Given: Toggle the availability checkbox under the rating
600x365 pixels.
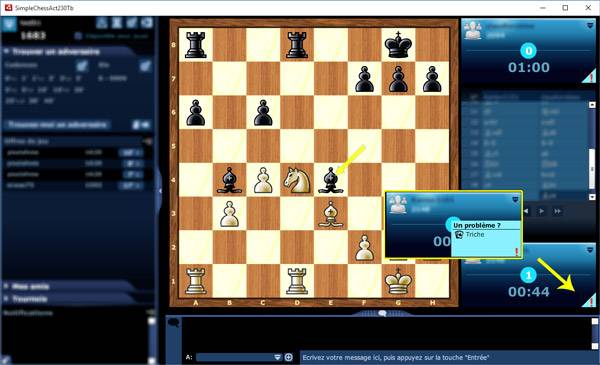Looking at the screenshot, I should coord(78,36).
